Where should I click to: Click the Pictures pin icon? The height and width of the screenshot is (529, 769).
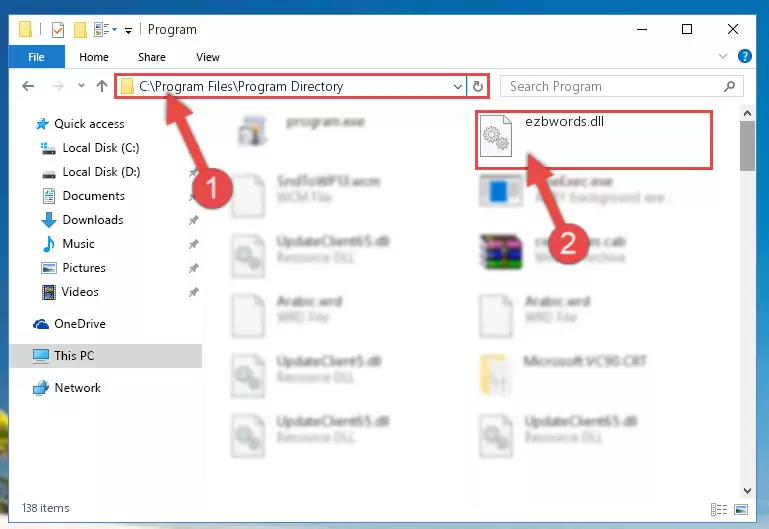point(194,268)
